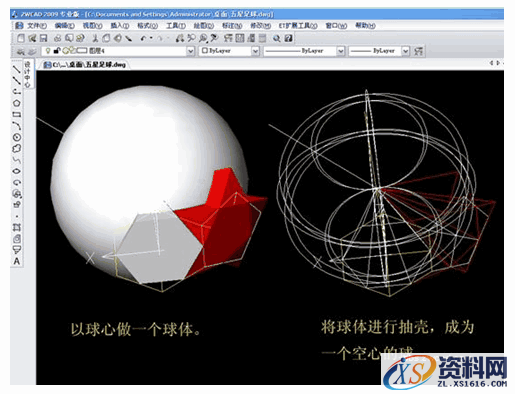Image resolution: width=515 pixels, height=394 pixels.
Task: Click the Layer properties manager icon
Action: click(21, 51)
